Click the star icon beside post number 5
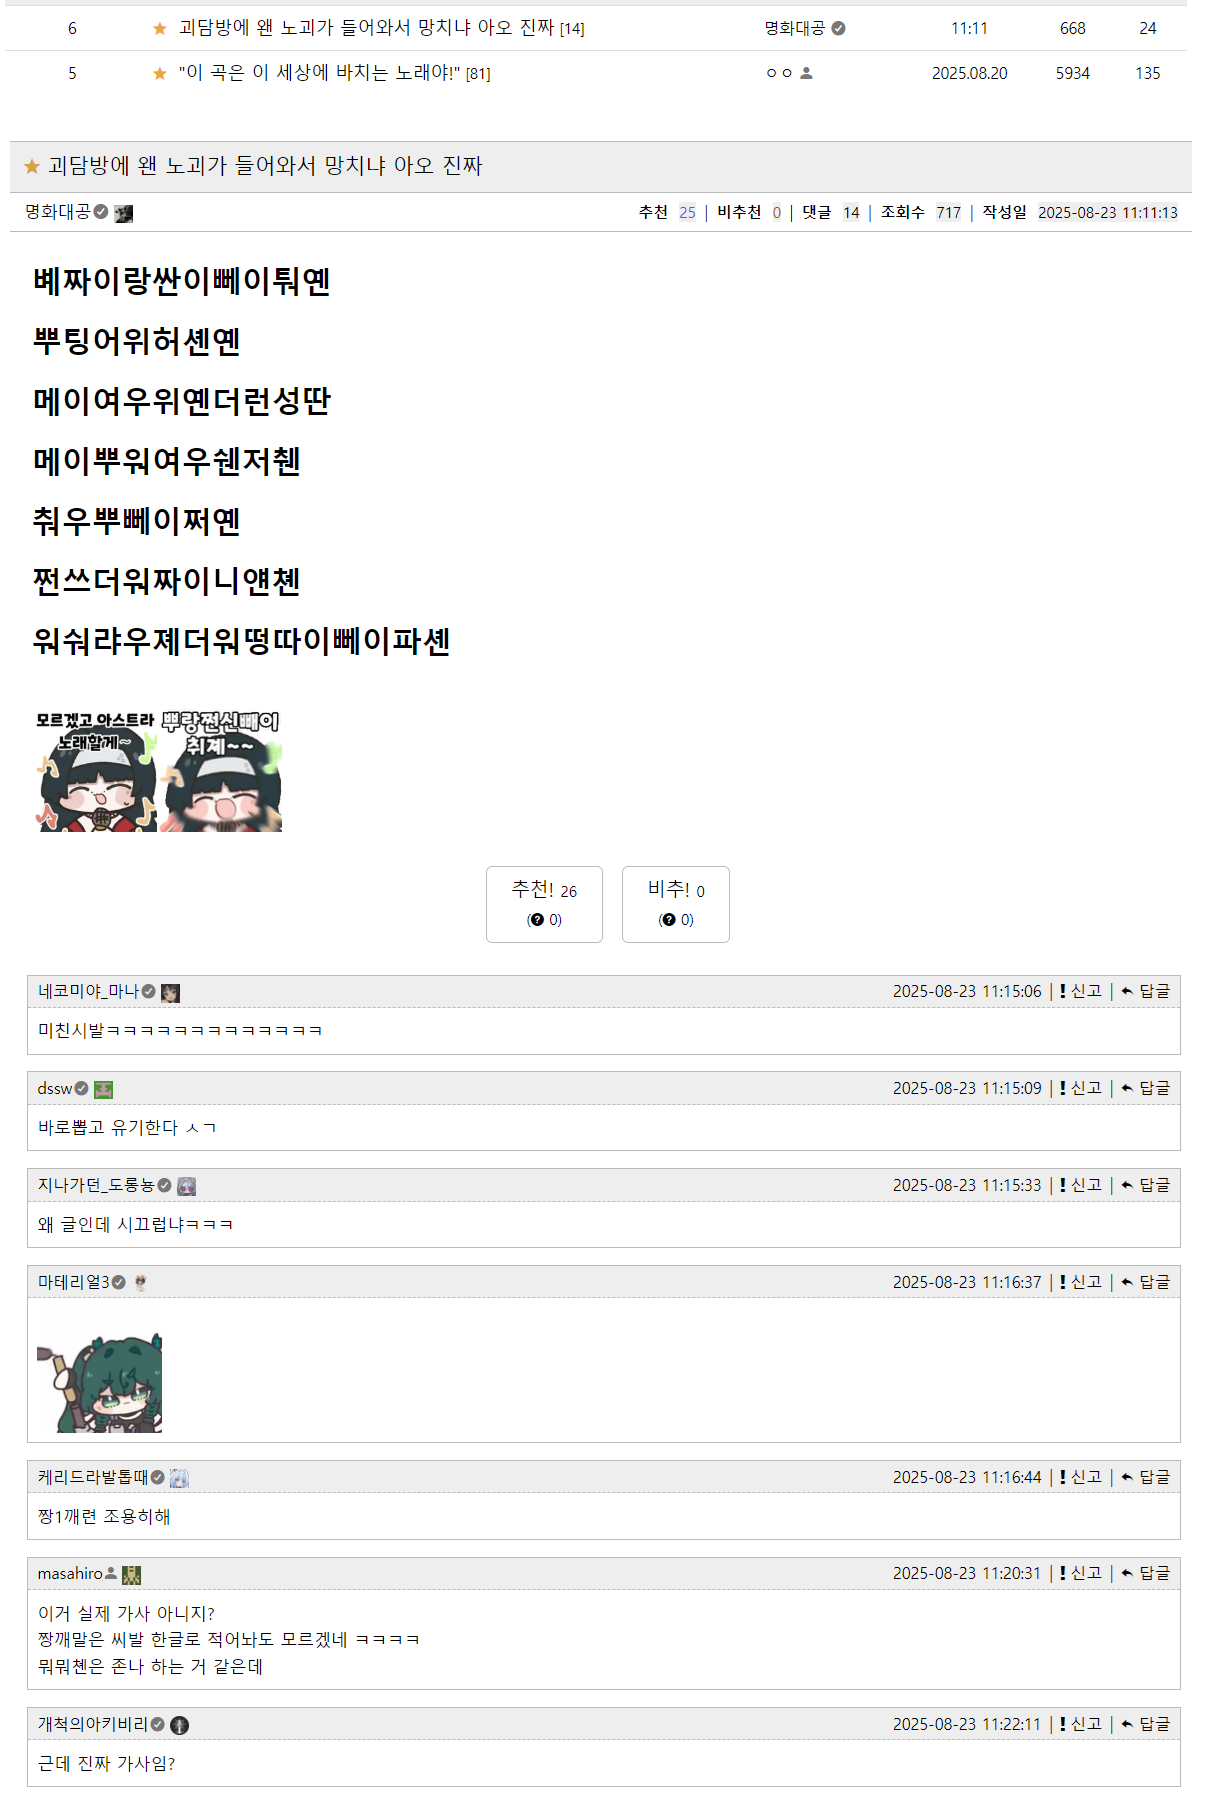 click(x=160, y=74)
